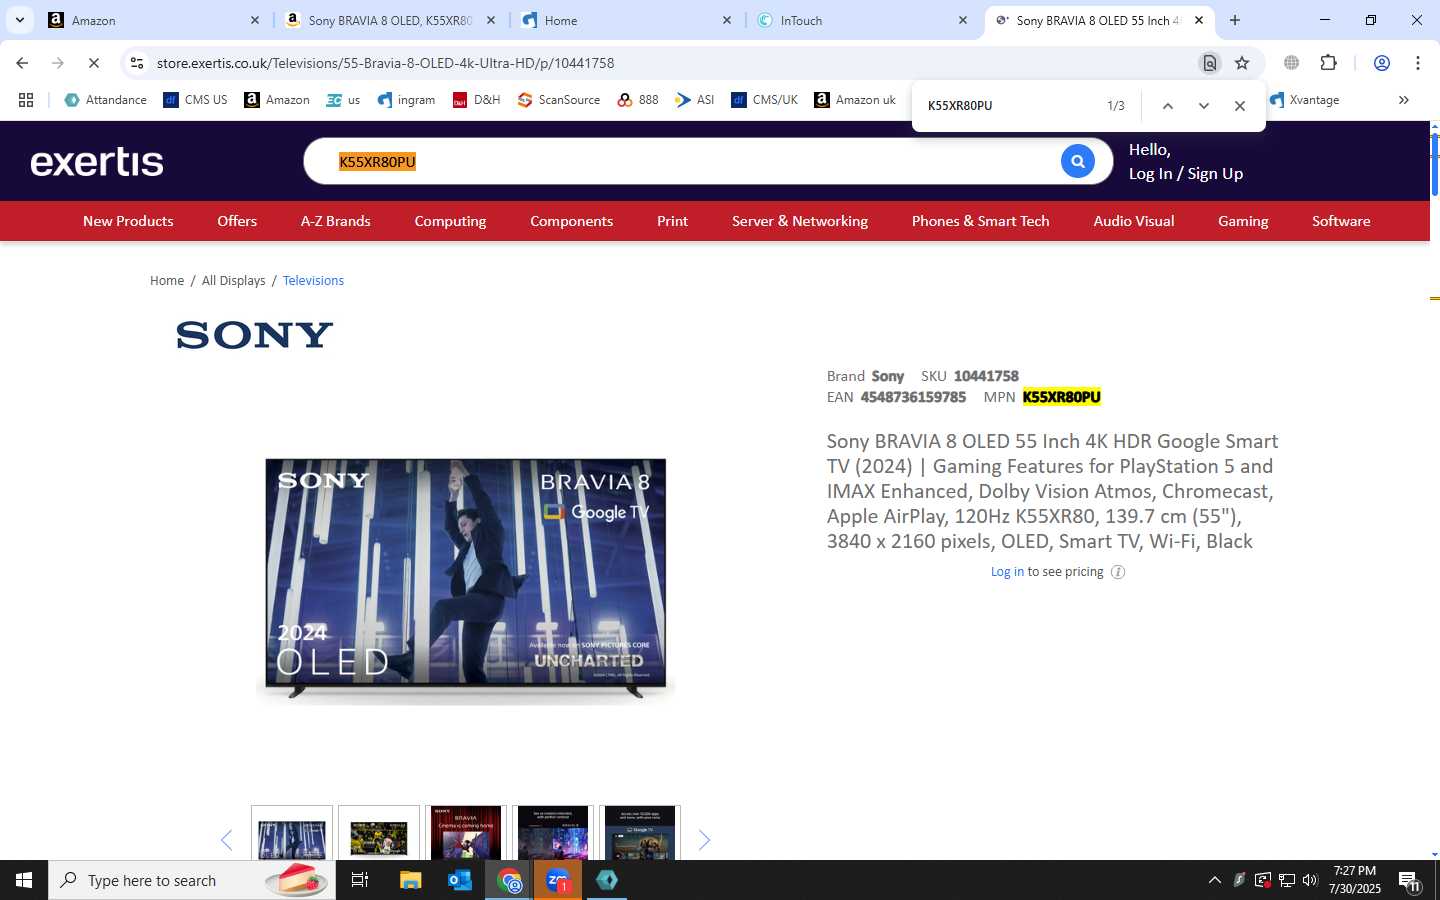Click the blue search magnifier button

[x=1077, y=161]
